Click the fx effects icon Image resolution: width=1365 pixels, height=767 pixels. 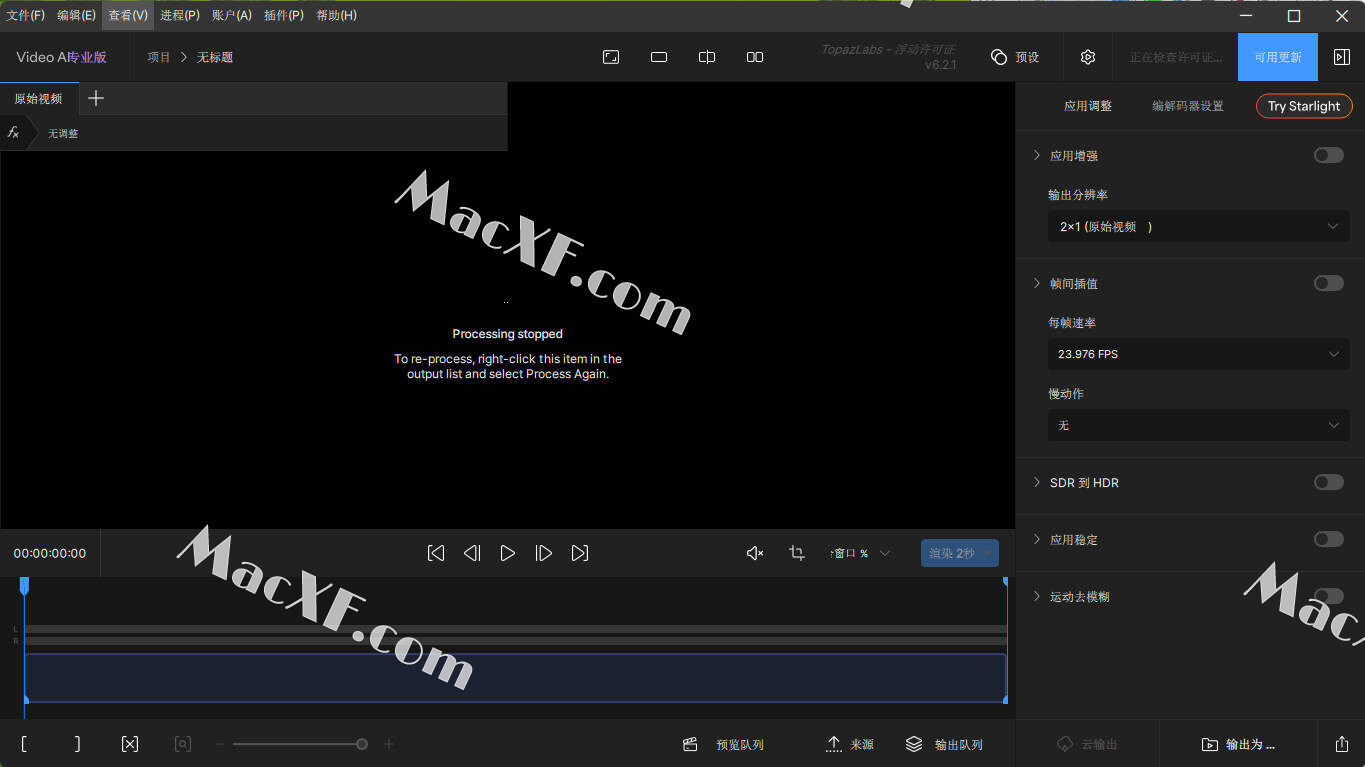coord(13,132)
